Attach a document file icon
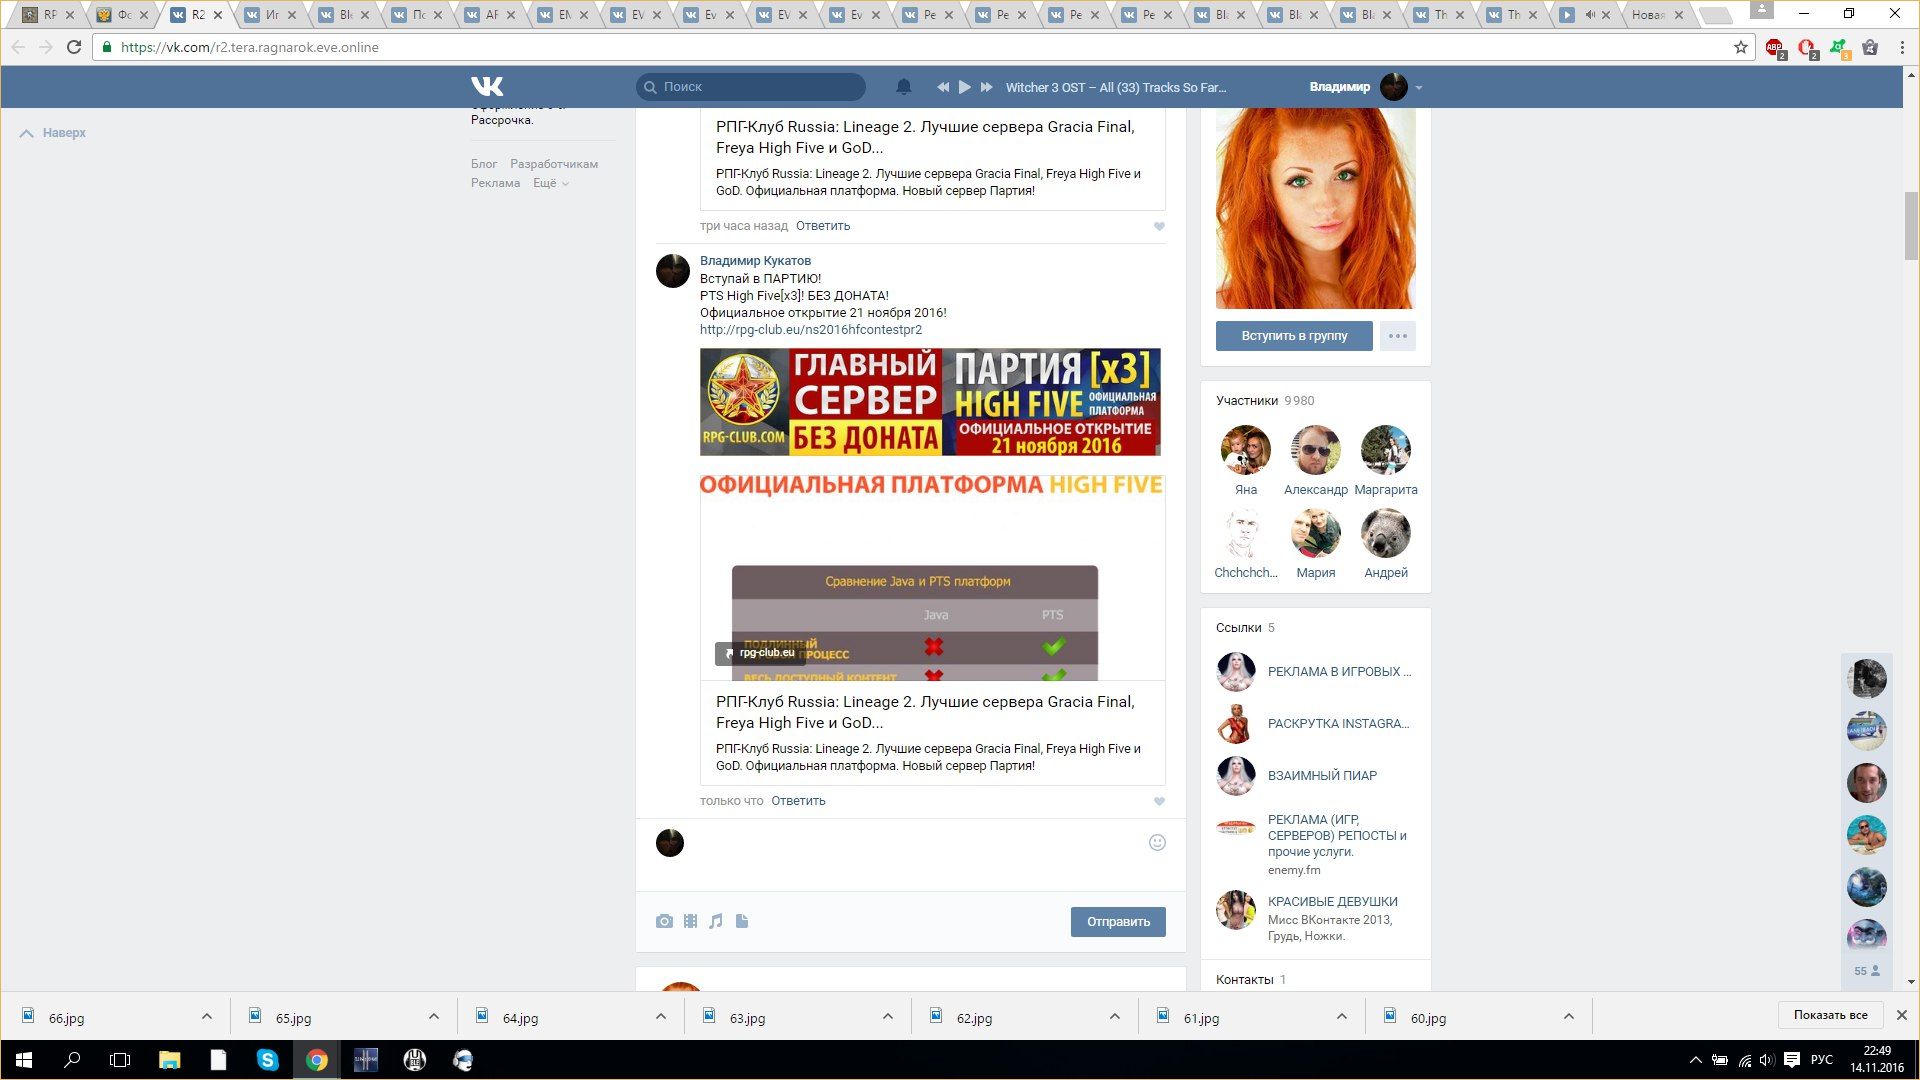Image resolution: width=1920 pixels, height=1080 pixels. [742, 921]
